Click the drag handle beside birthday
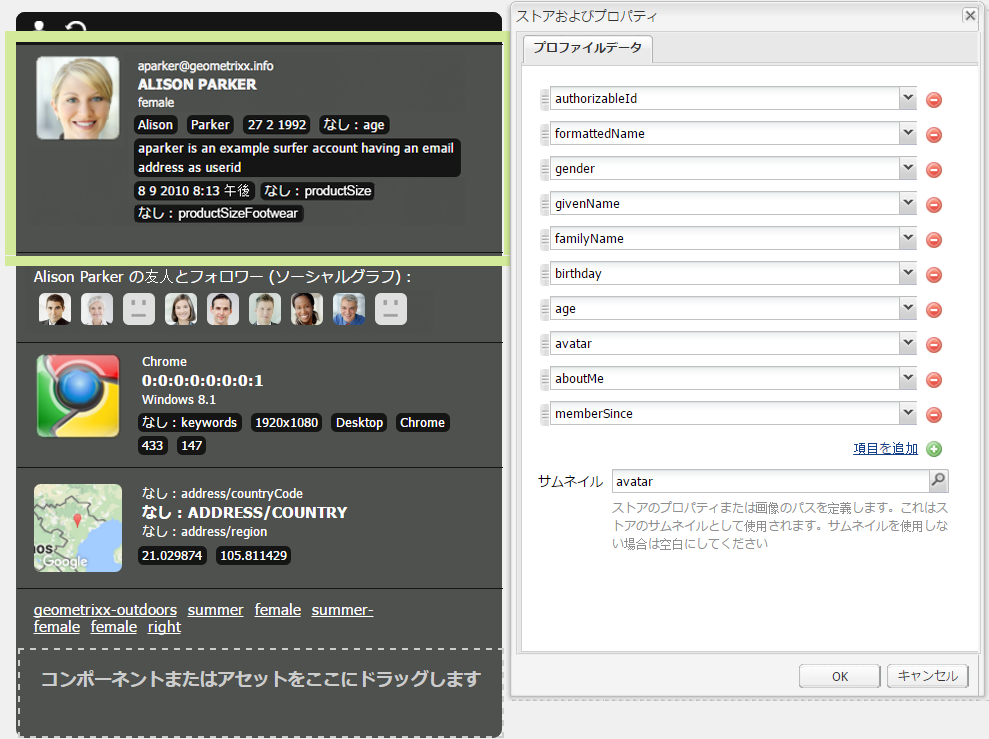Image resolution: width=989 pixels, height=739 pixels. coord(544,274)
